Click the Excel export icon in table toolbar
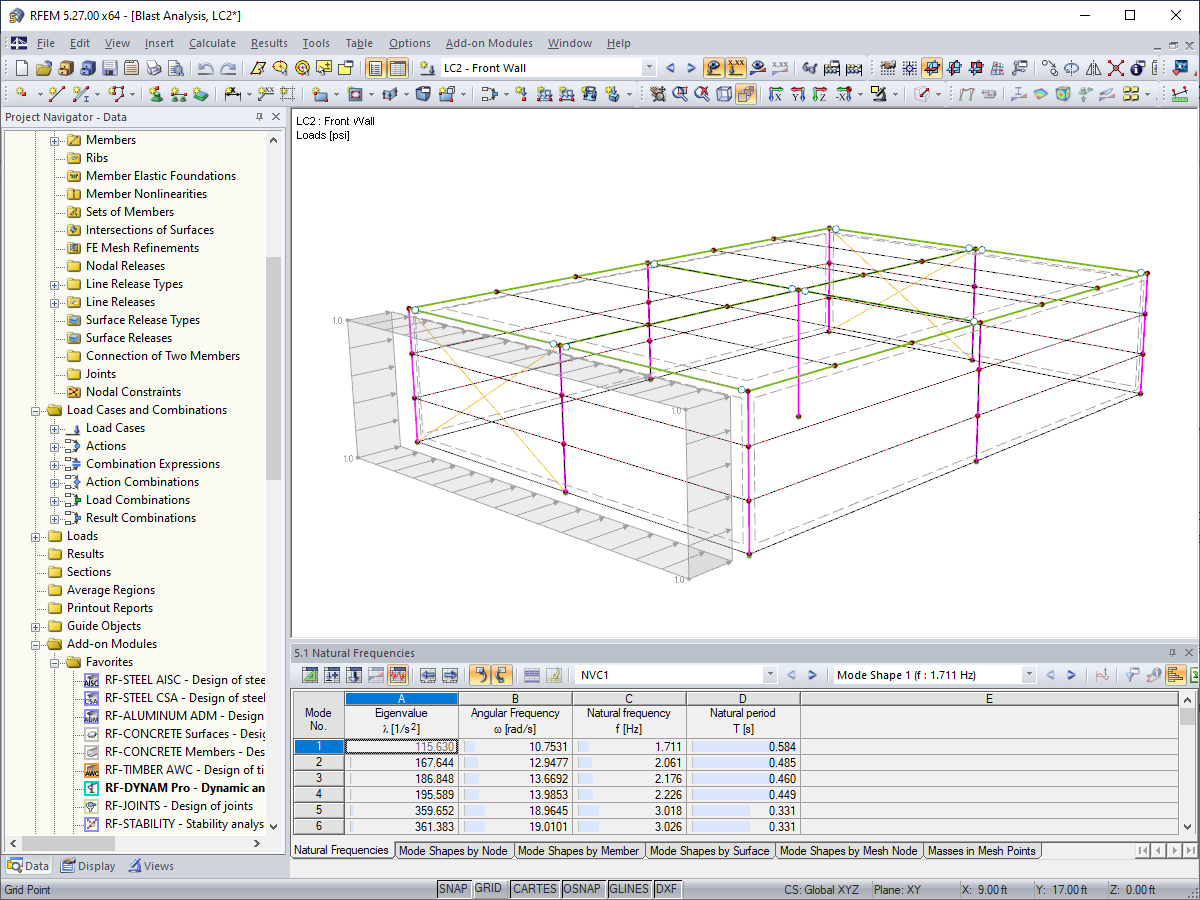Screen dimensions: 1200x900 (1197, 675)
